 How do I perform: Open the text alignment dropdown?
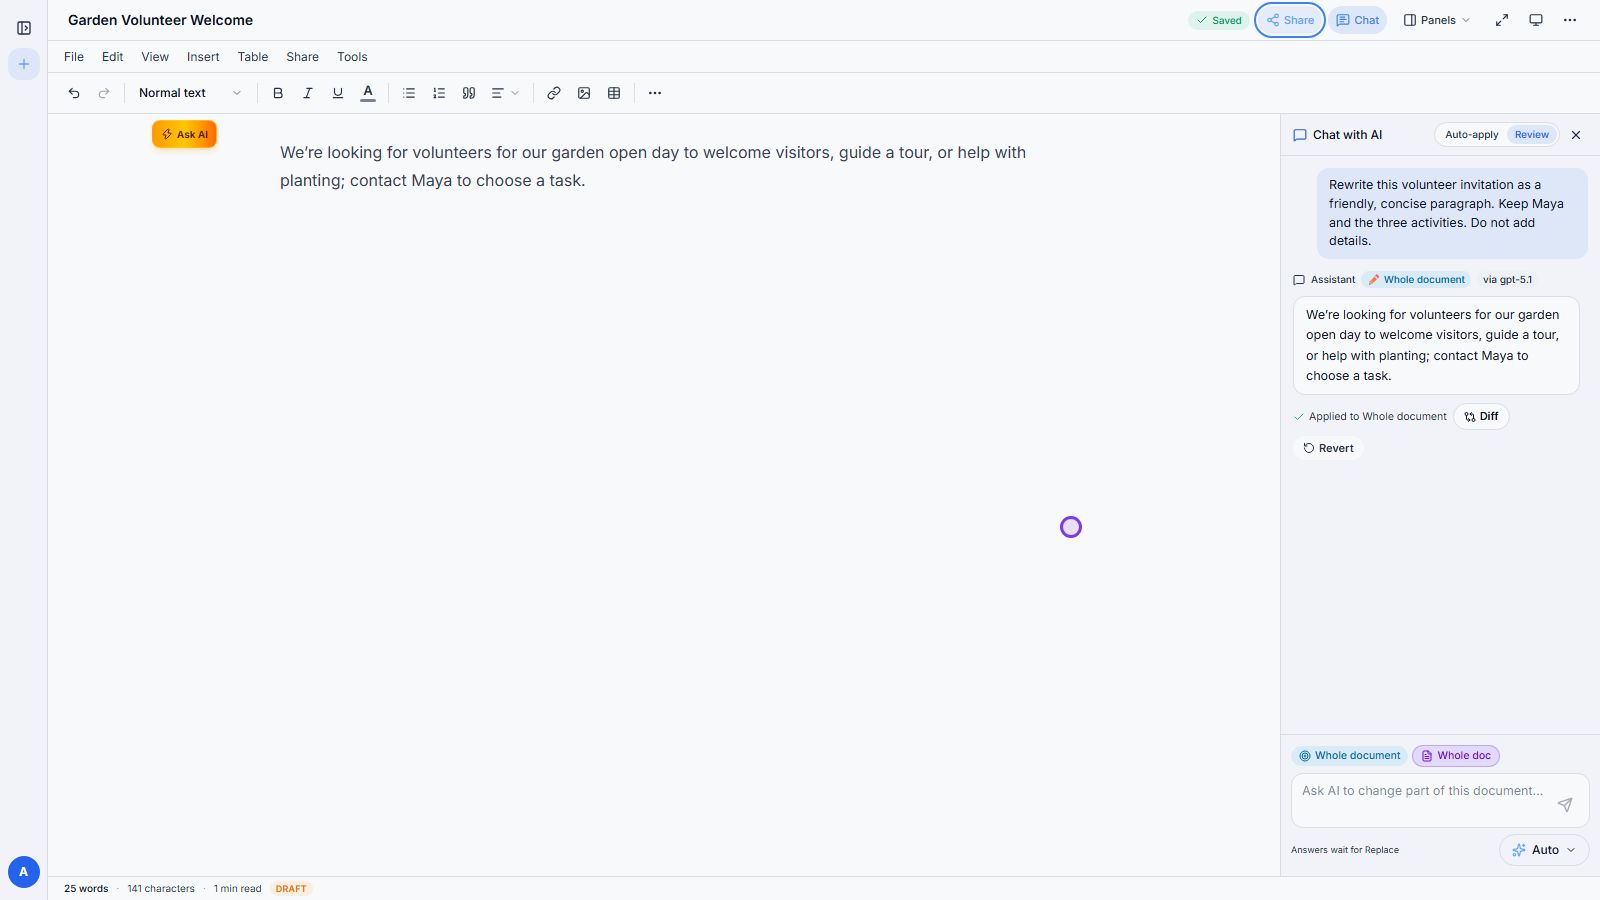pos(505,93)
